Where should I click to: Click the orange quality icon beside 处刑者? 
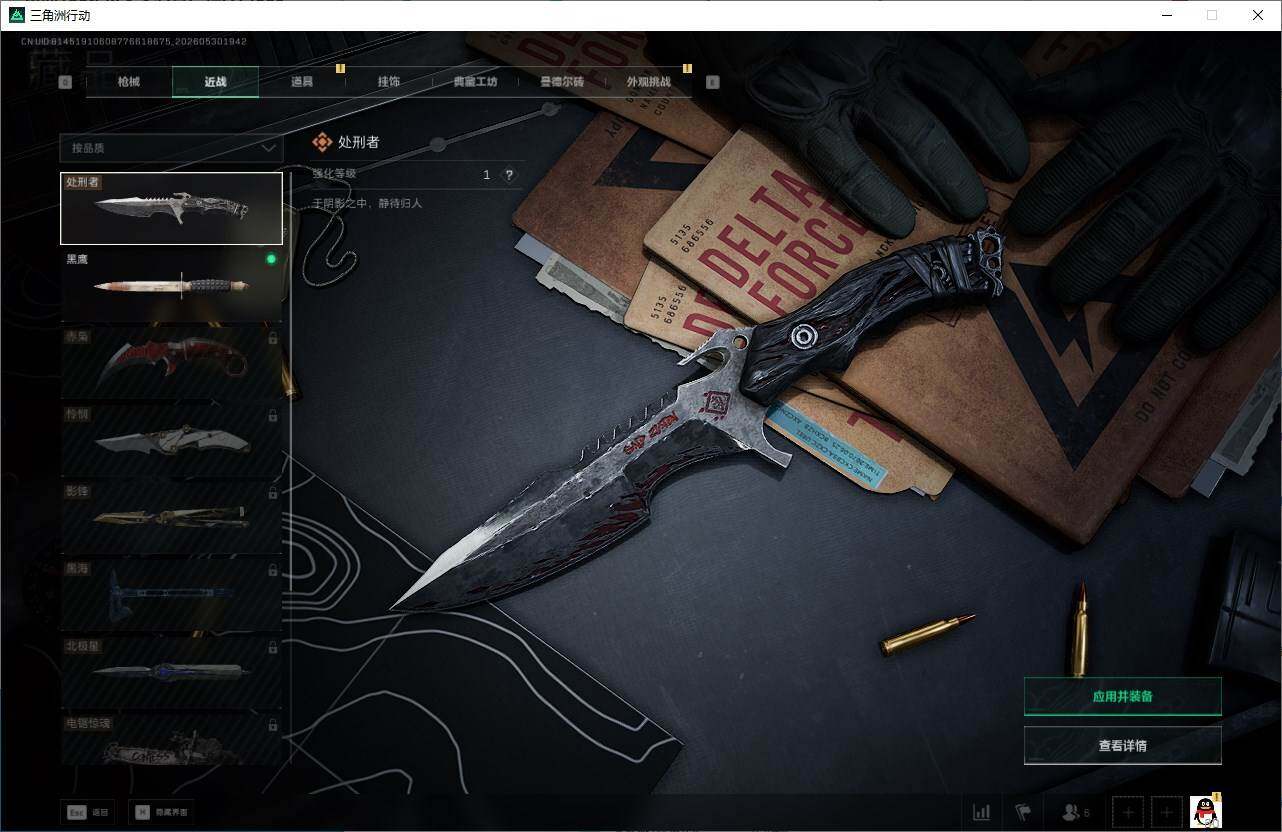click(322, 143)
